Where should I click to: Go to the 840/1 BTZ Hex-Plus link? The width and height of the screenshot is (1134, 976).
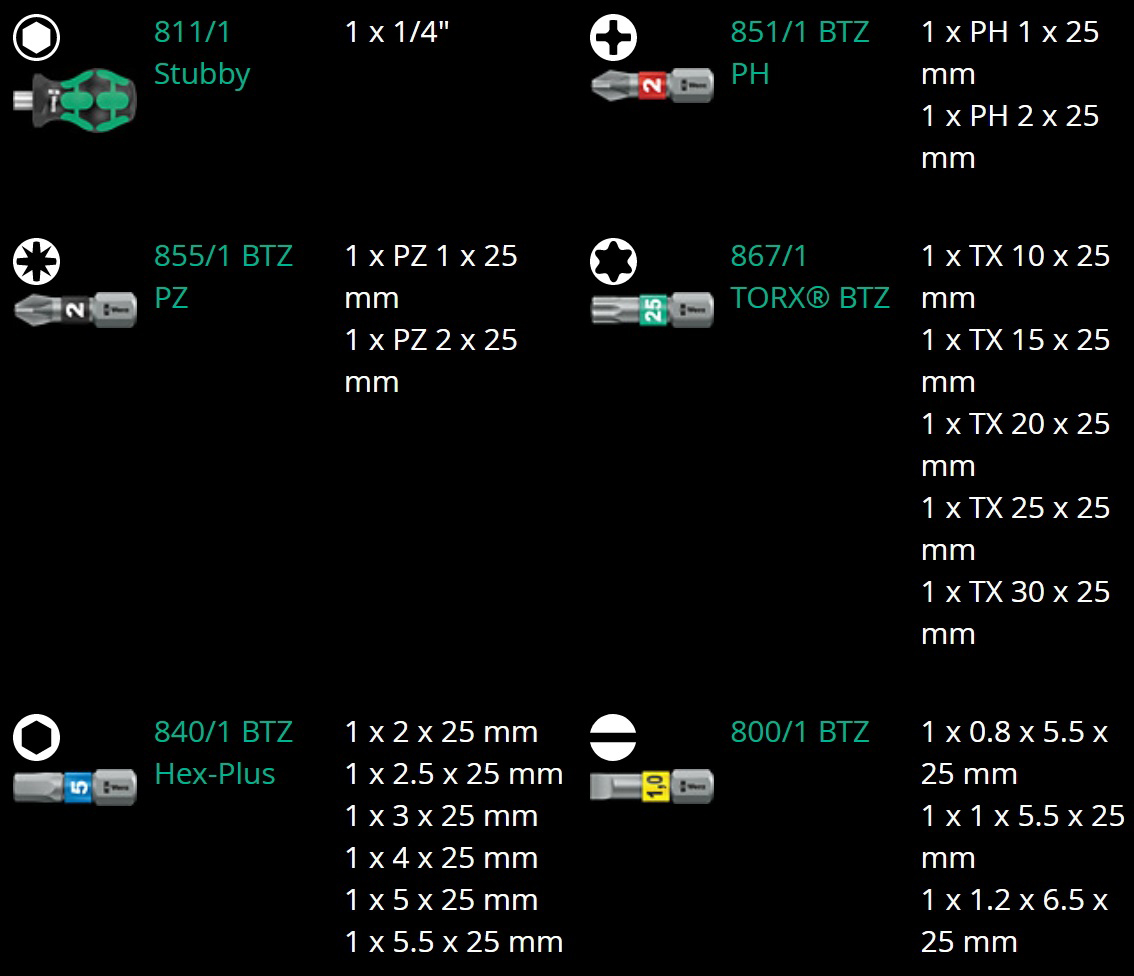[x=222, y=753]
